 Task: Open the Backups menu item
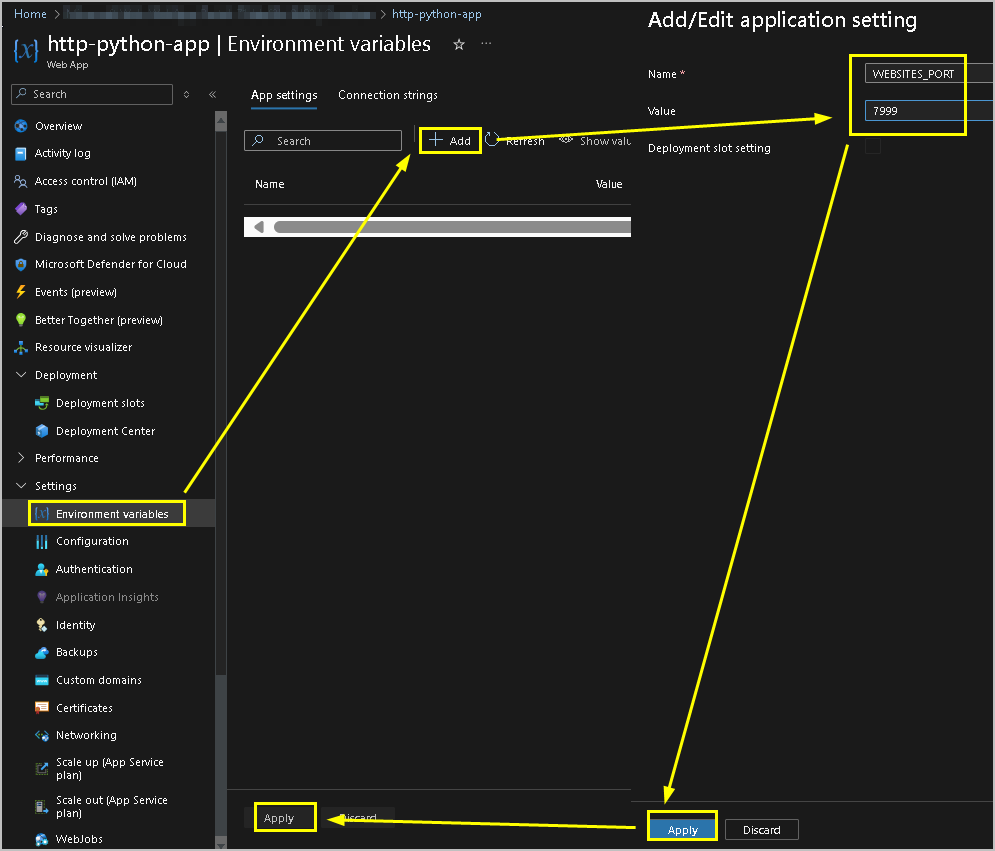tap(77, 652)
